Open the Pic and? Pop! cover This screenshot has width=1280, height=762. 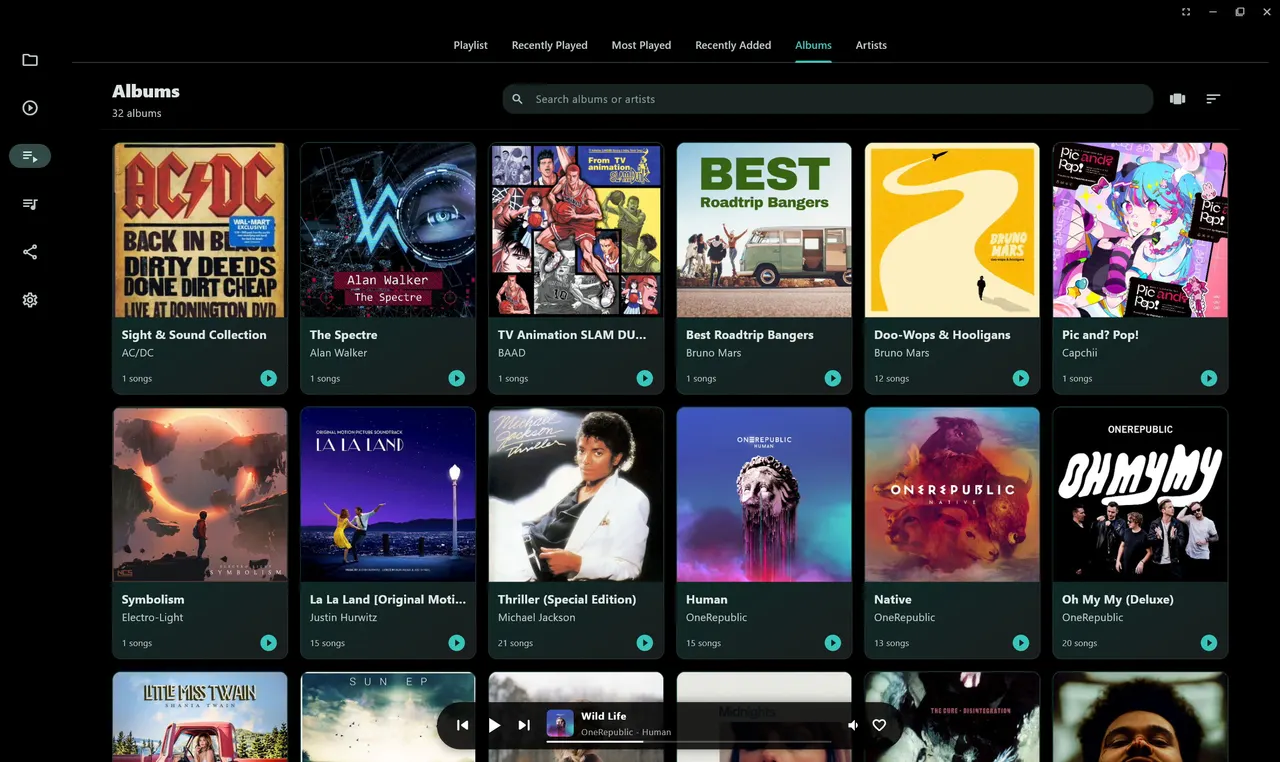(1140, 230)
